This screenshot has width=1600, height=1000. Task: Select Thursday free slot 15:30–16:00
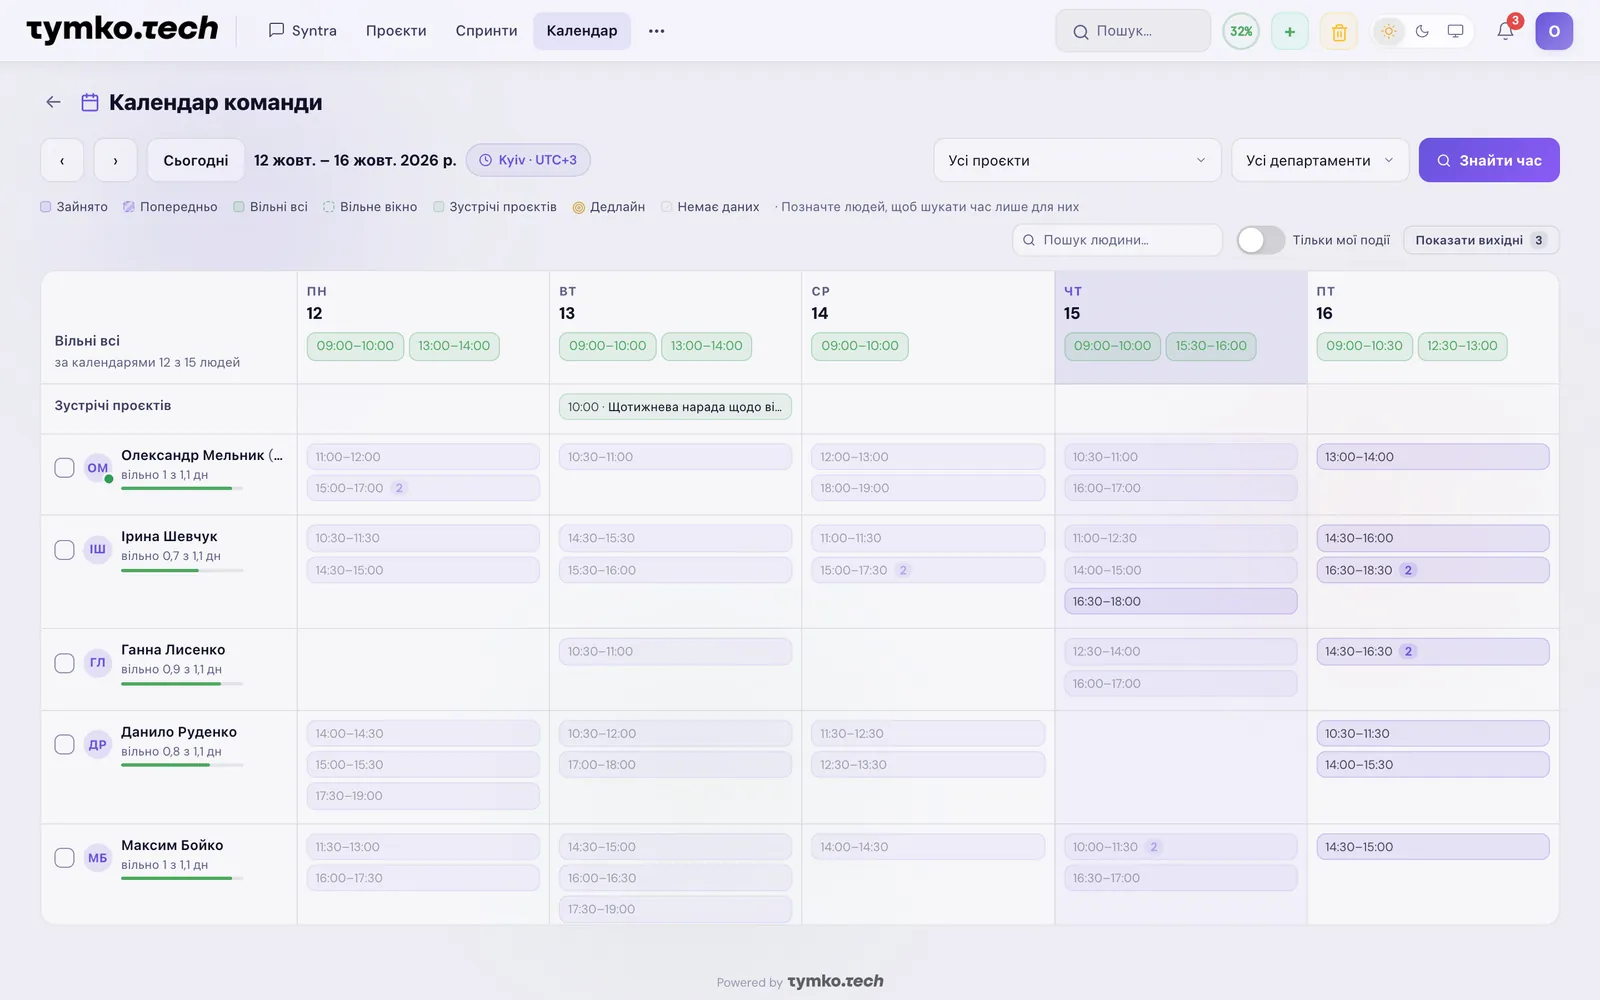pyautogui.click(x=1211, y=346)
